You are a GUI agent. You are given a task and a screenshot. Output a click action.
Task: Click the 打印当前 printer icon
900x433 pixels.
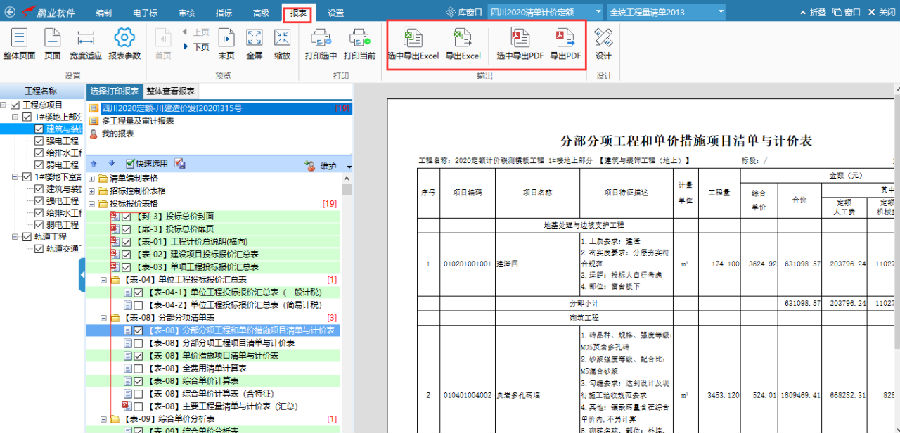[355, 40]
